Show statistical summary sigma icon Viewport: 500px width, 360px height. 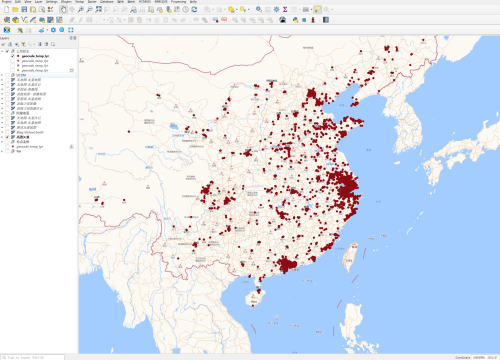[285, 10]
